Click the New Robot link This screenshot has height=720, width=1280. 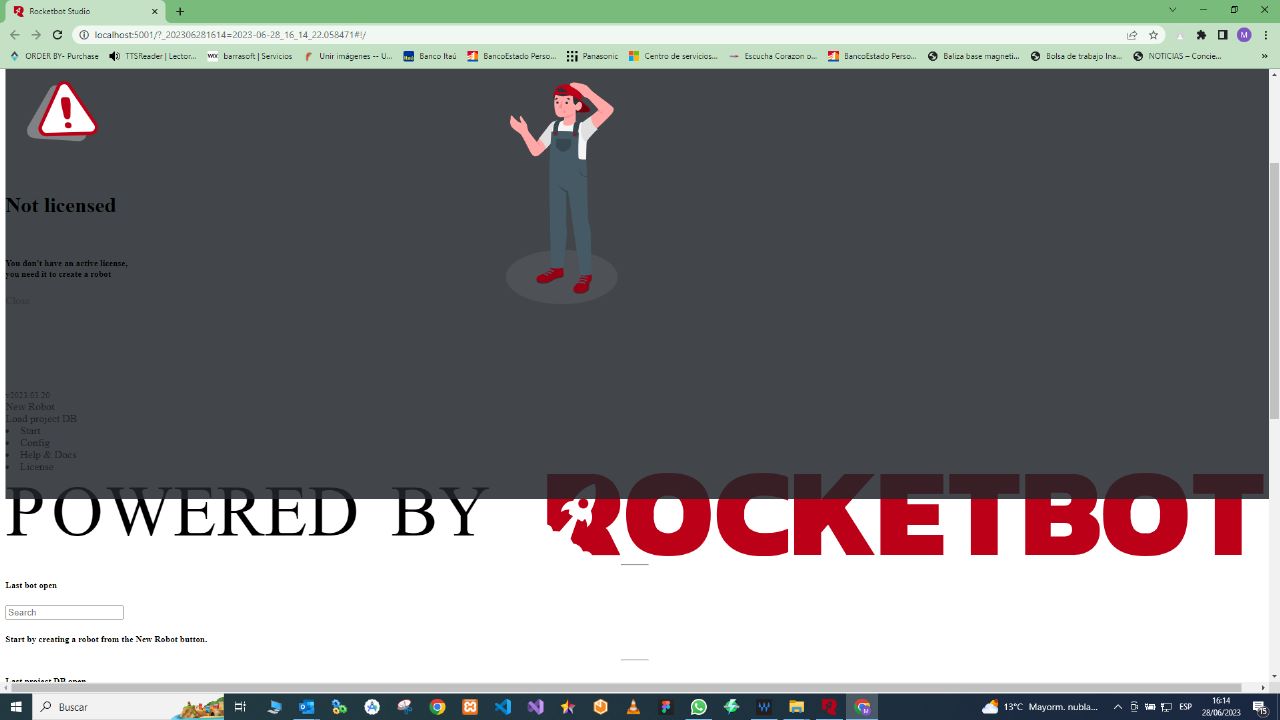click(x=30, y=407)
